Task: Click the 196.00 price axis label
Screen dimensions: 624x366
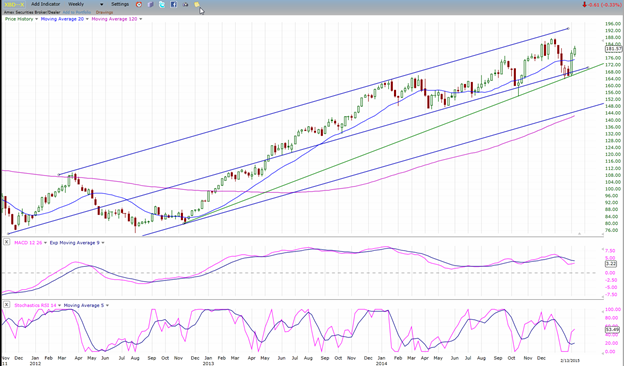Action: coord(613,24)
